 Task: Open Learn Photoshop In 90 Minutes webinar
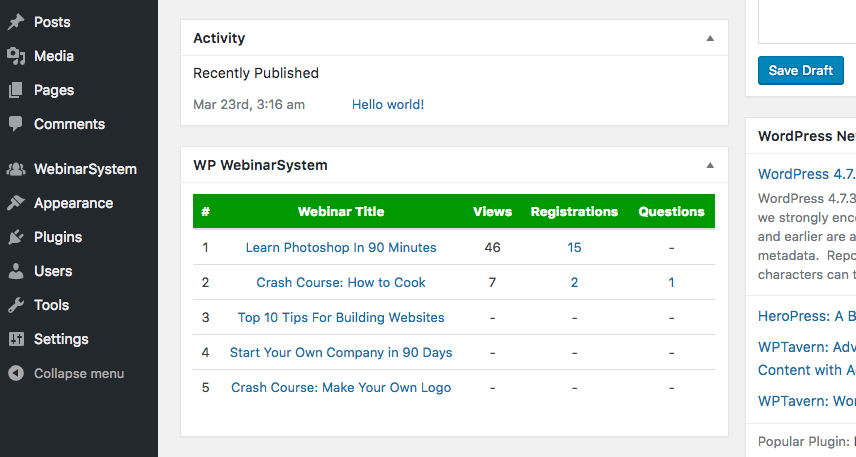click(x=341, y=247)
